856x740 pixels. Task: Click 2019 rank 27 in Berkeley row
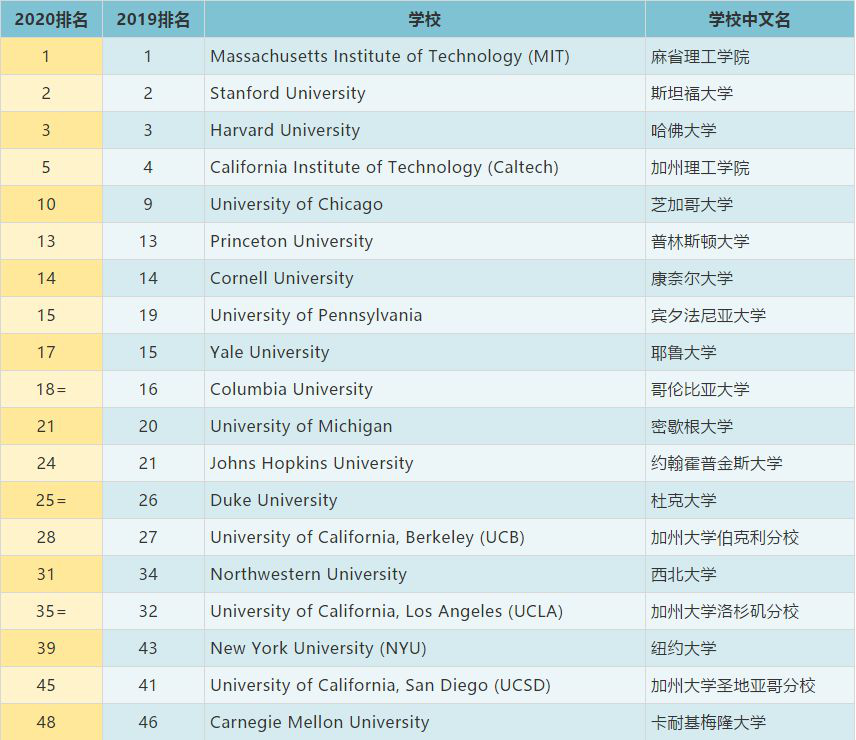[148, 537]
